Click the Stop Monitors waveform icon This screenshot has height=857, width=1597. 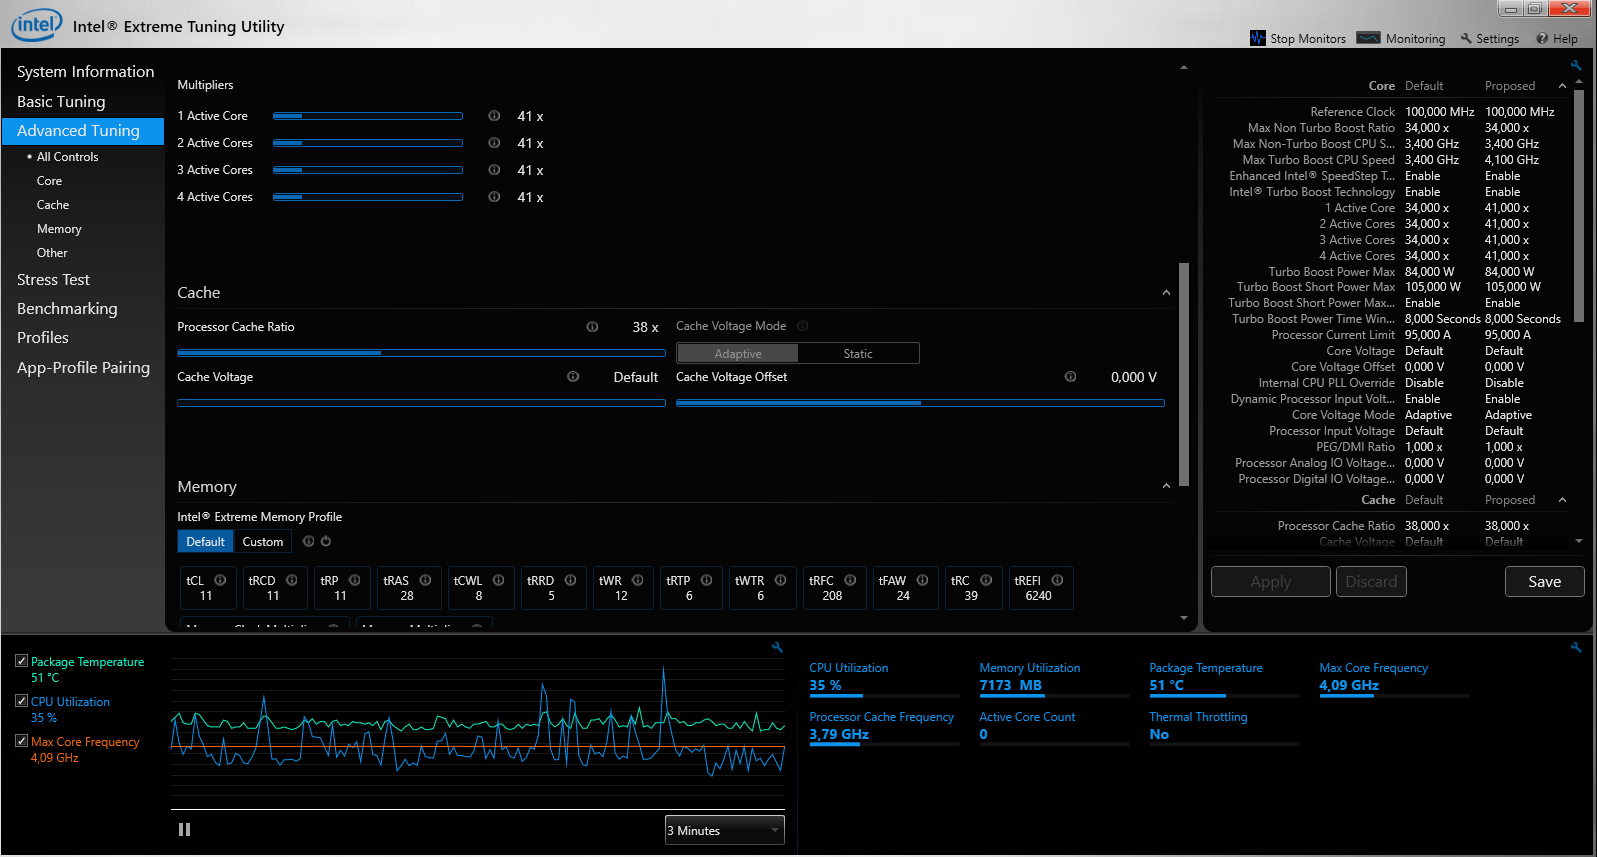pyautogui.click(x=1257, y=38)
